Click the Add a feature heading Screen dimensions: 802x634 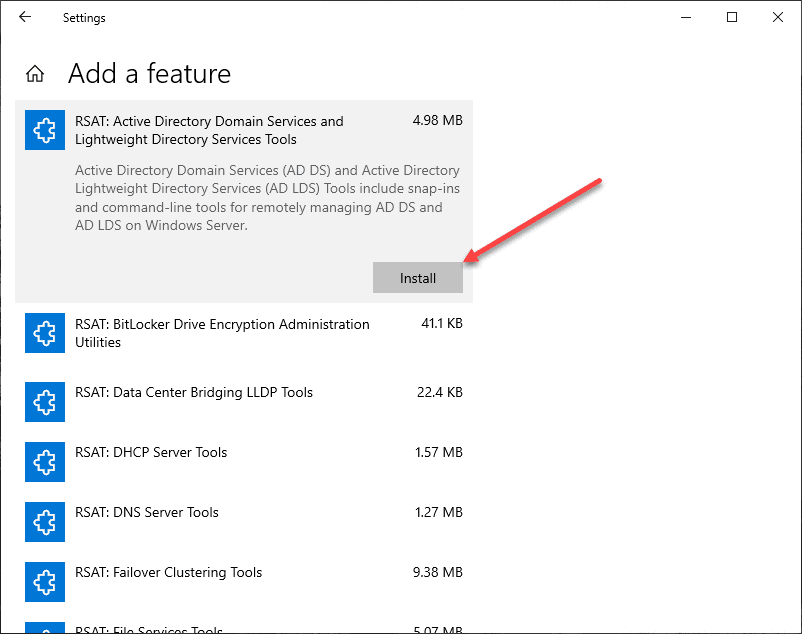149,73
